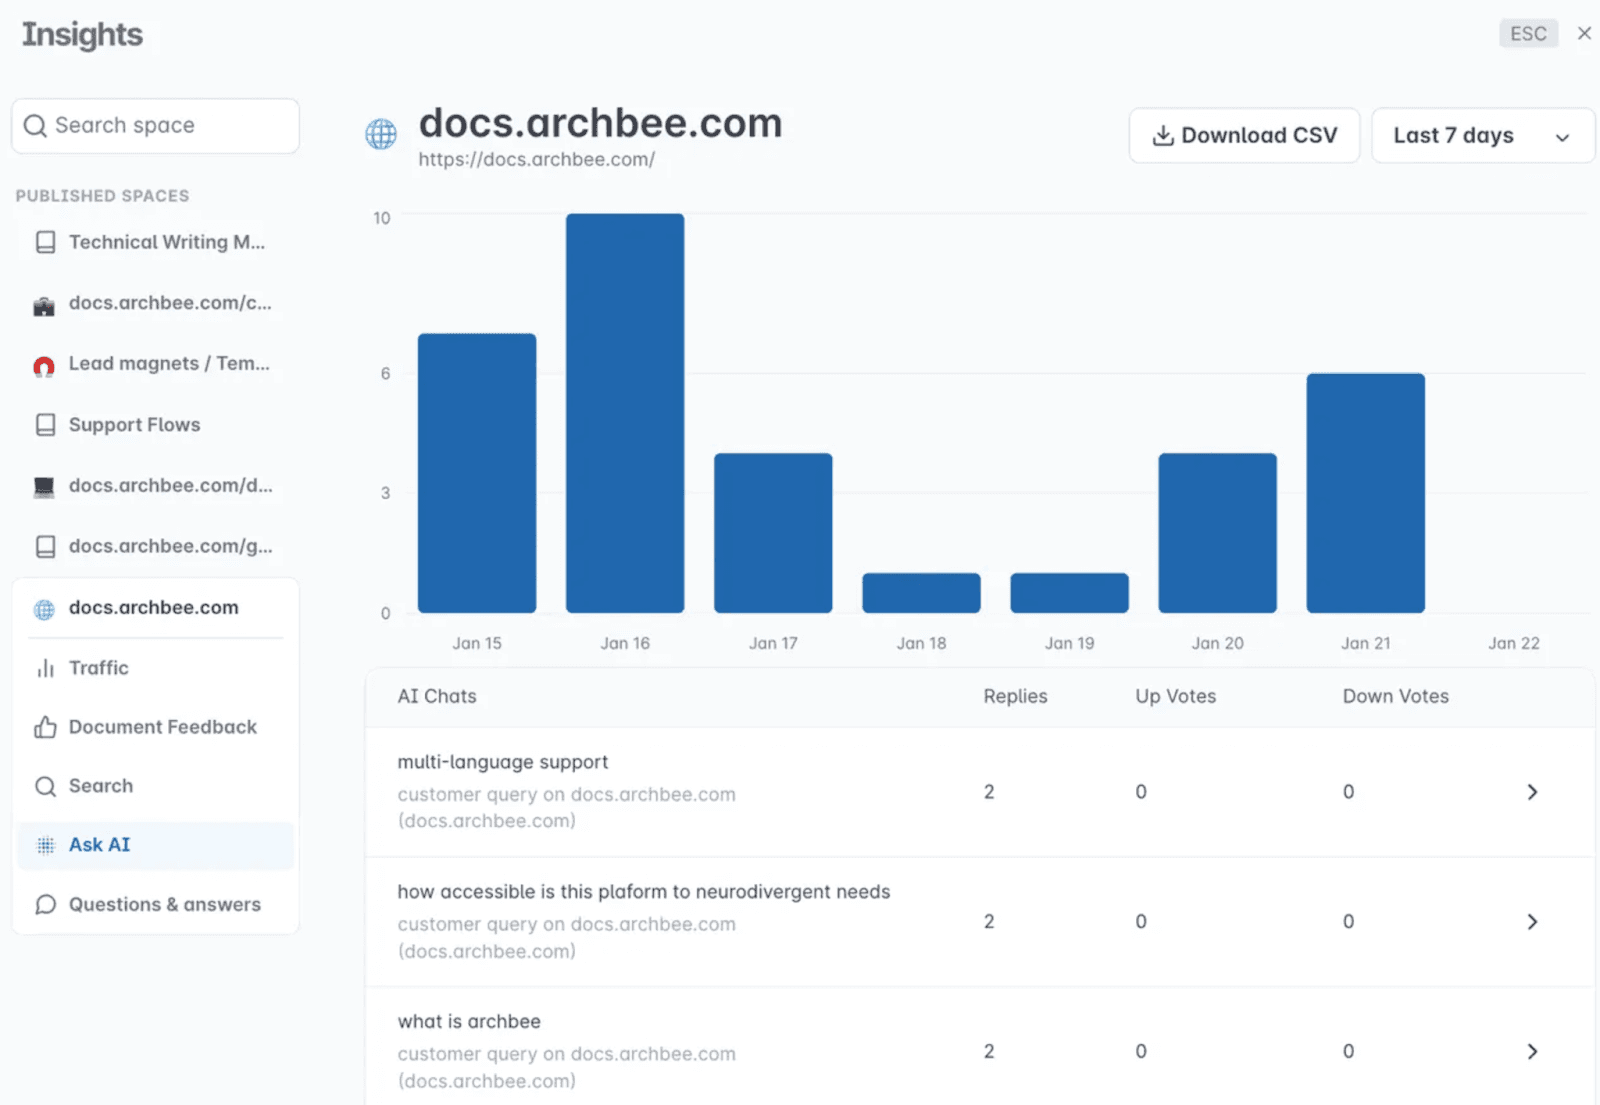The image size is (1600, 1105).
Task: Expand the 'what is archbee' chat chevron
Action: click(1532, 1051)
